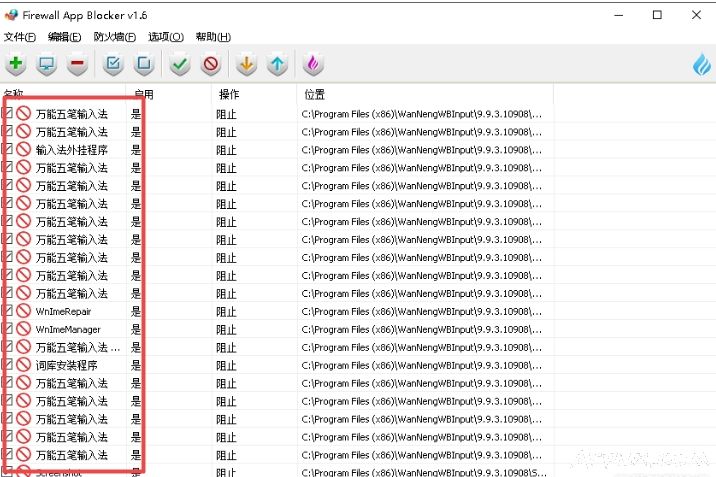
Task: Click the block icon beside 词库安装程序
Action: pyautogui.click(x=23, y=365)
